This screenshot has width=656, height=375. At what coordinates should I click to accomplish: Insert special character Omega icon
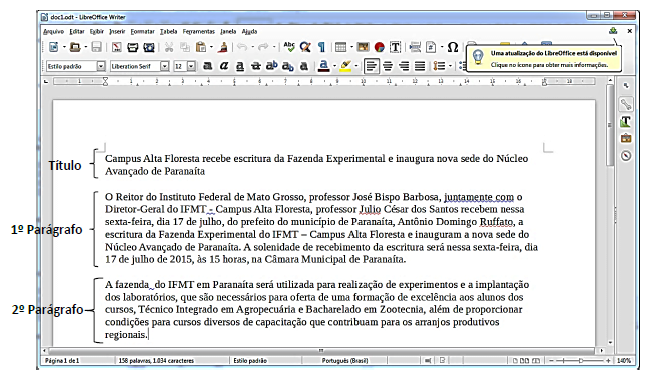pyautogui.click(x=453, y=47)
